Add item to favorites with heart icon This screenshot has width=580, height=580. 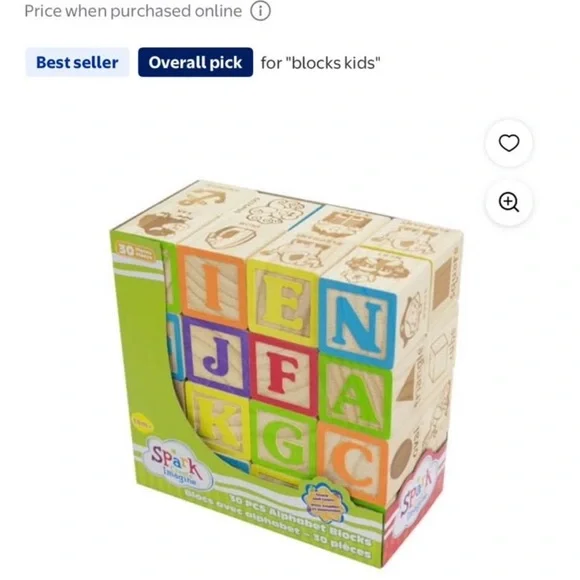click(x=509, y=143)
